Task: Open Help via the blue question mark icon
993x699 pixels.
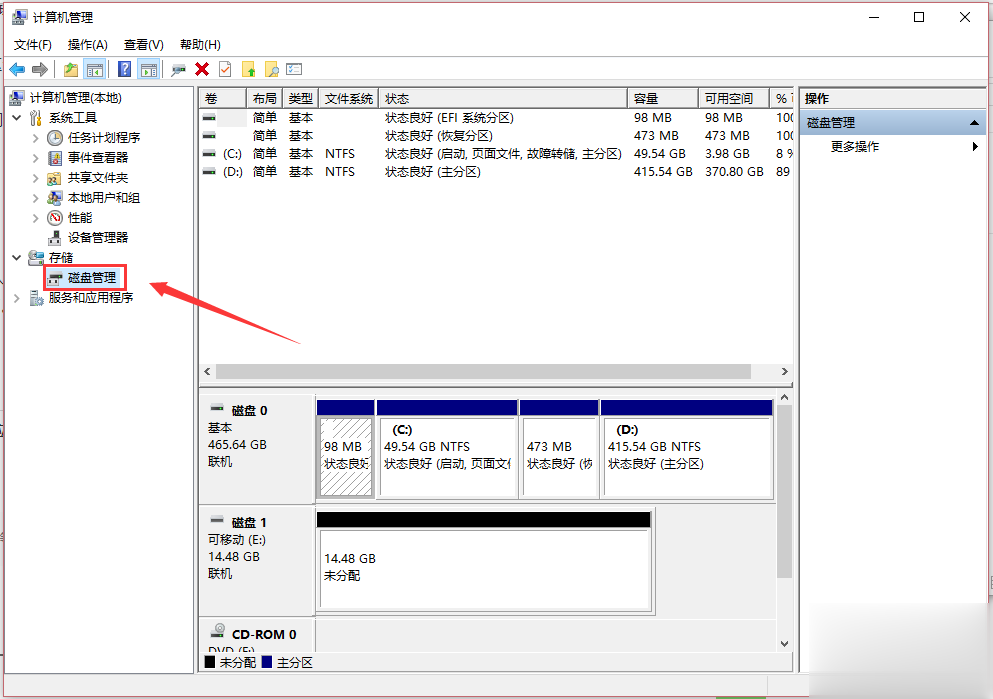Action: 124,69
